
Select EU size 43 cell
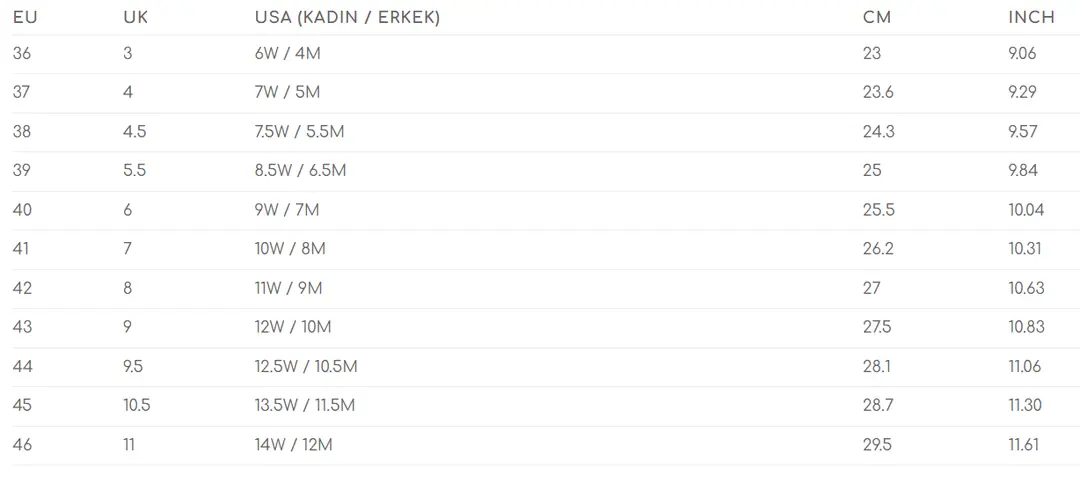[22, 327]
